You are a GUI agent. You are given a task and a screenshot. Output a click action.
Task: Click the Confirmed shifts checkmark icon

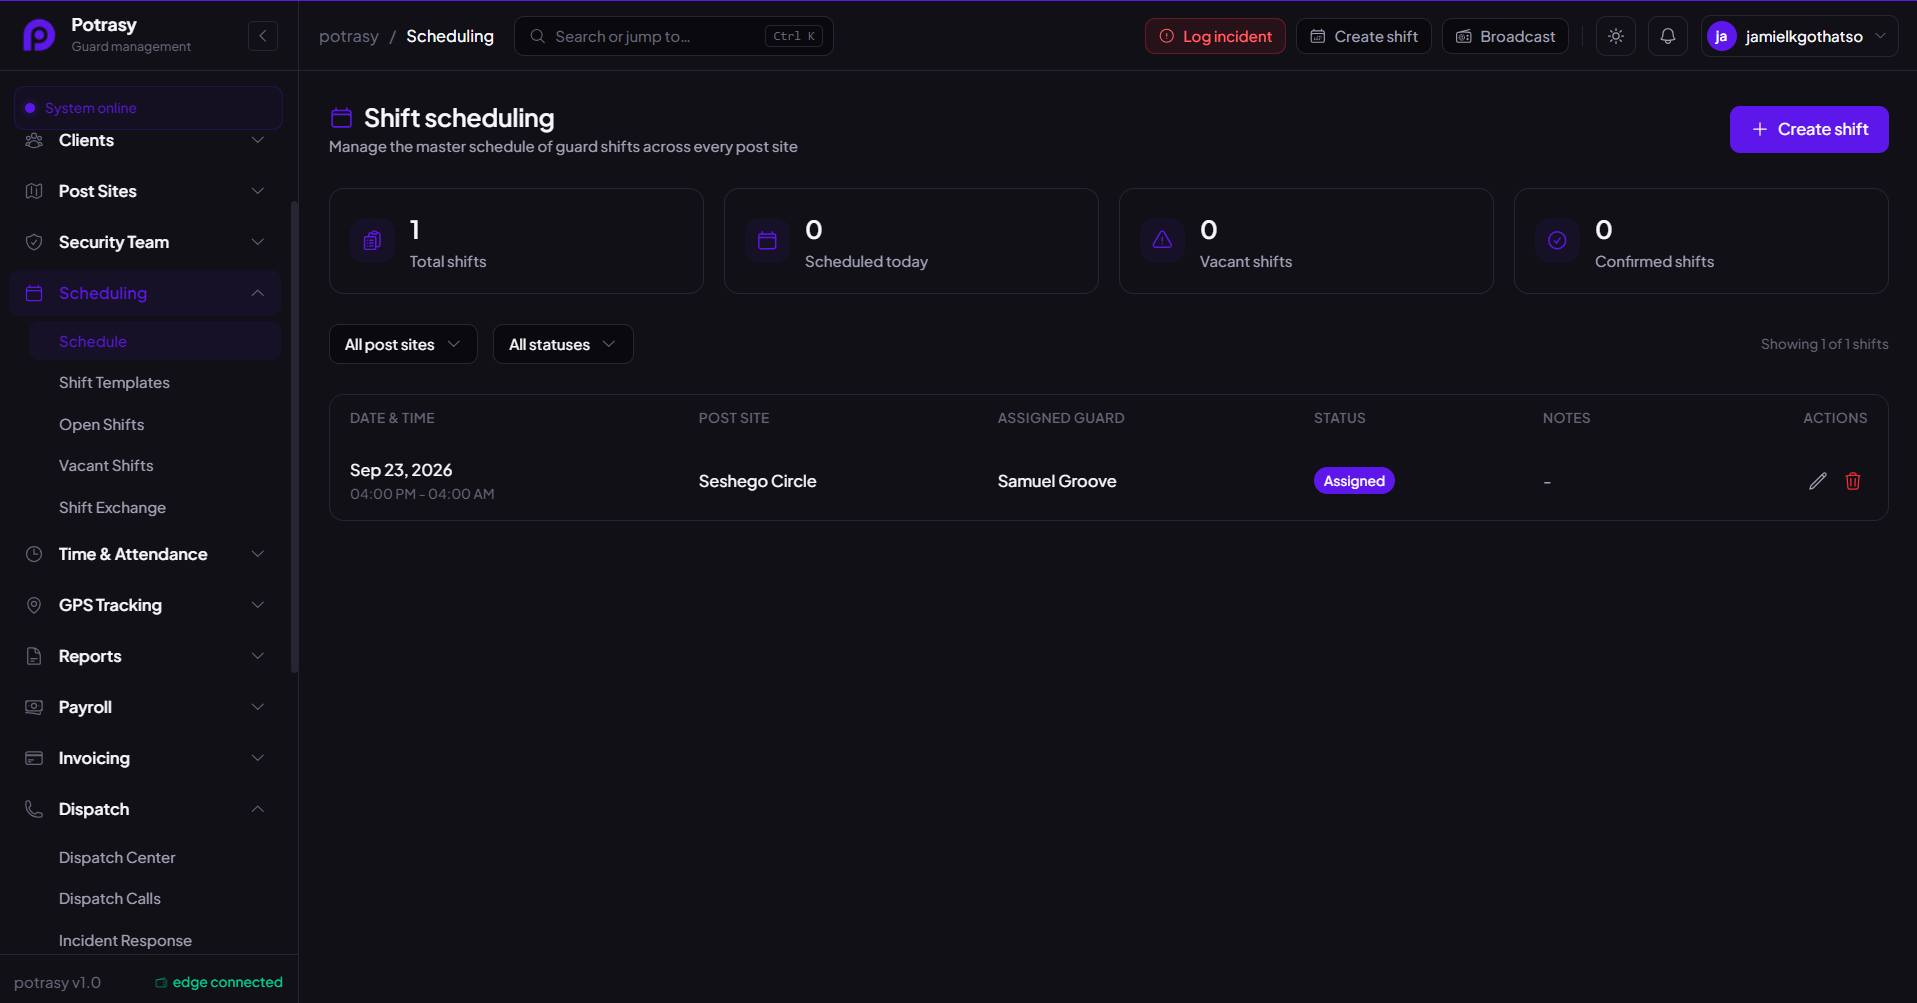1557,240
